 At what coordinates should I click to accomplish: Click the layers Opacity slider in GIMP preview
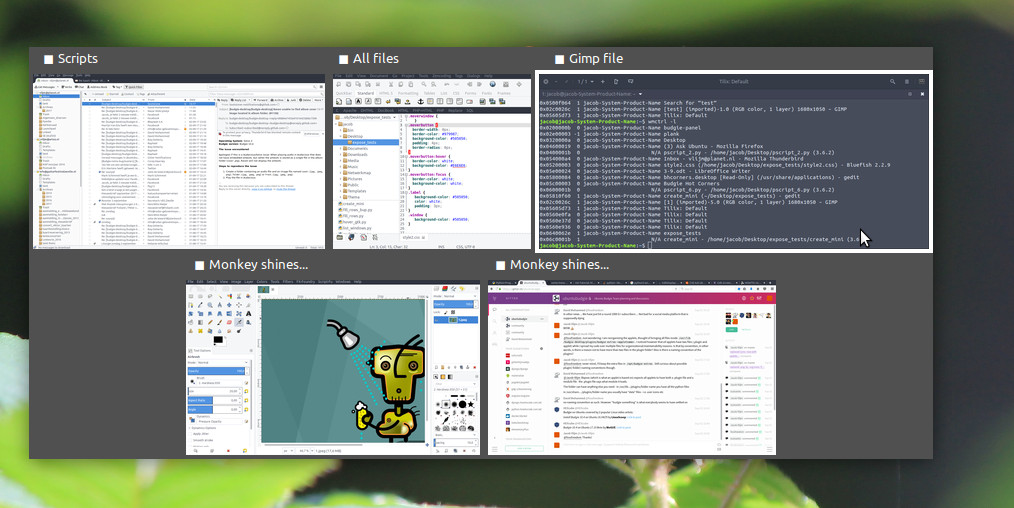455,304
